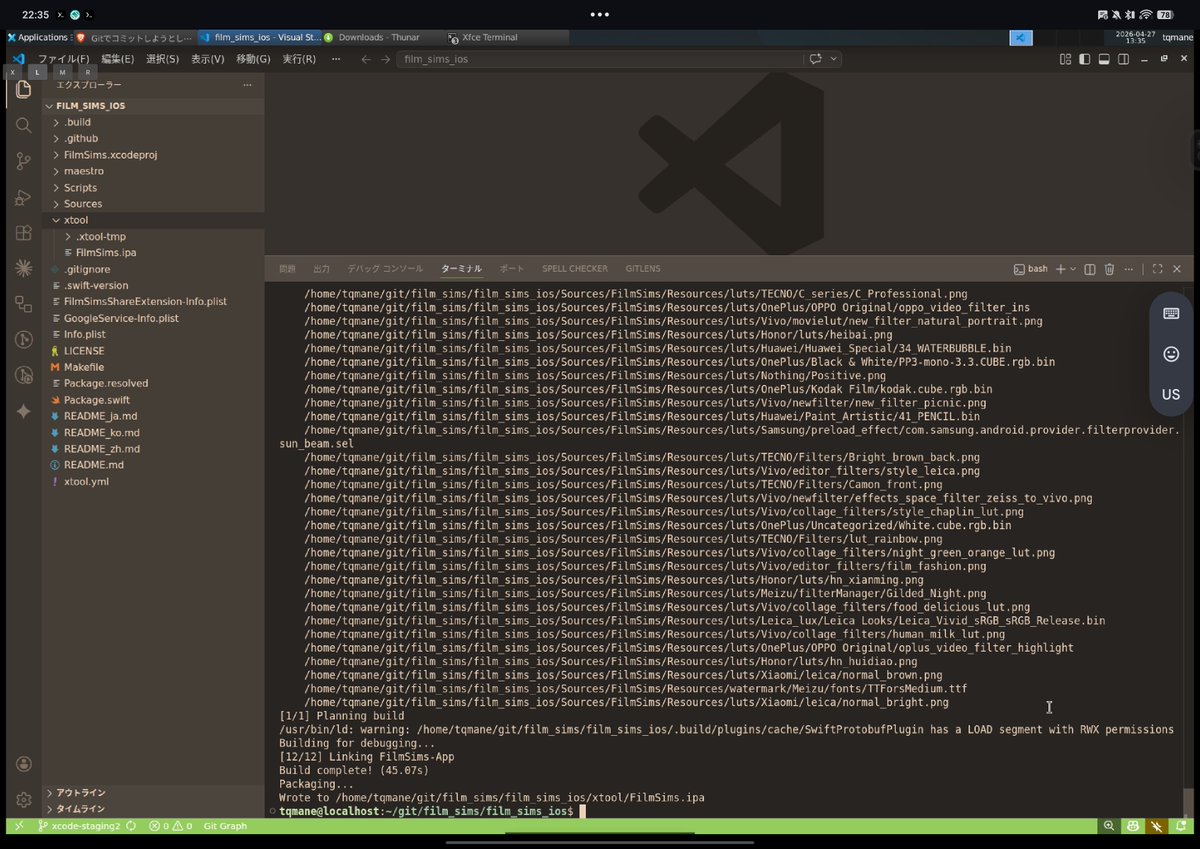Expand the .github folder
Screen dimensions: 1200x849
154,138
